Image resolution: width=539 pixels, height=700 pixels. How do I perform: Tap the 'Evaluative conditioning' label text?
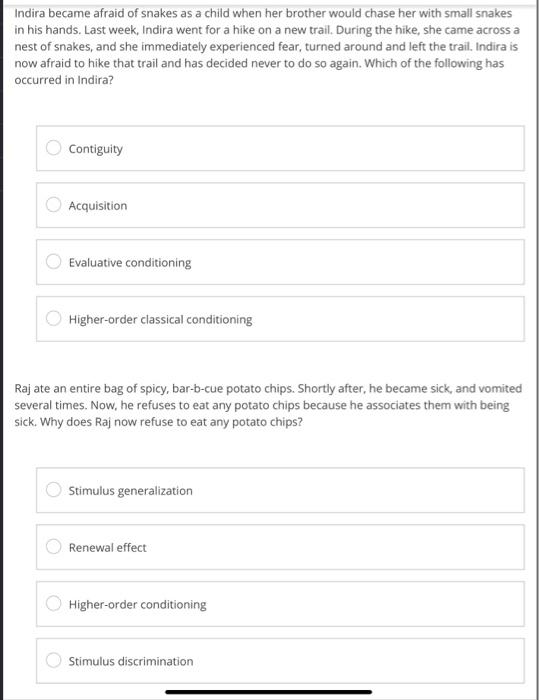(x=130, y=262)
